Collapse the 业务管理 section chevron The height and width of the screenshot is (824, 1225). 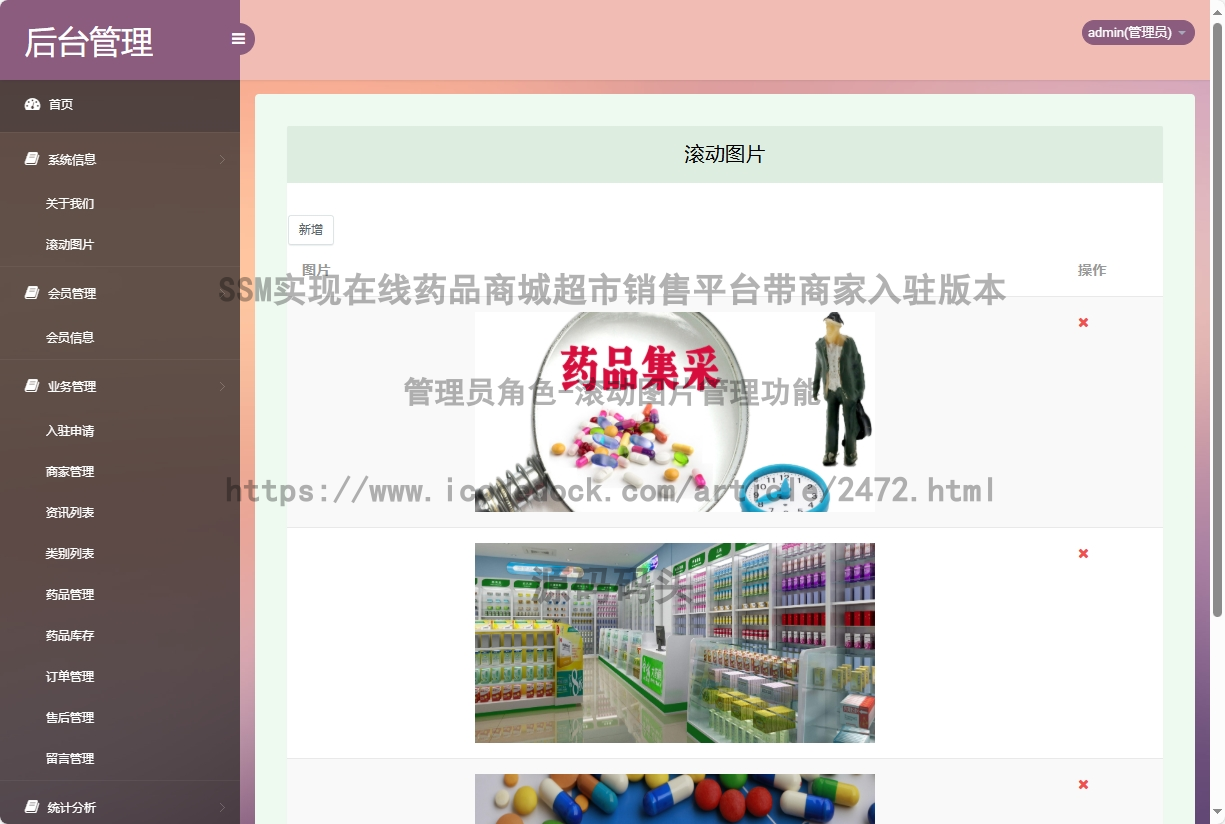[x=222, y=386]
